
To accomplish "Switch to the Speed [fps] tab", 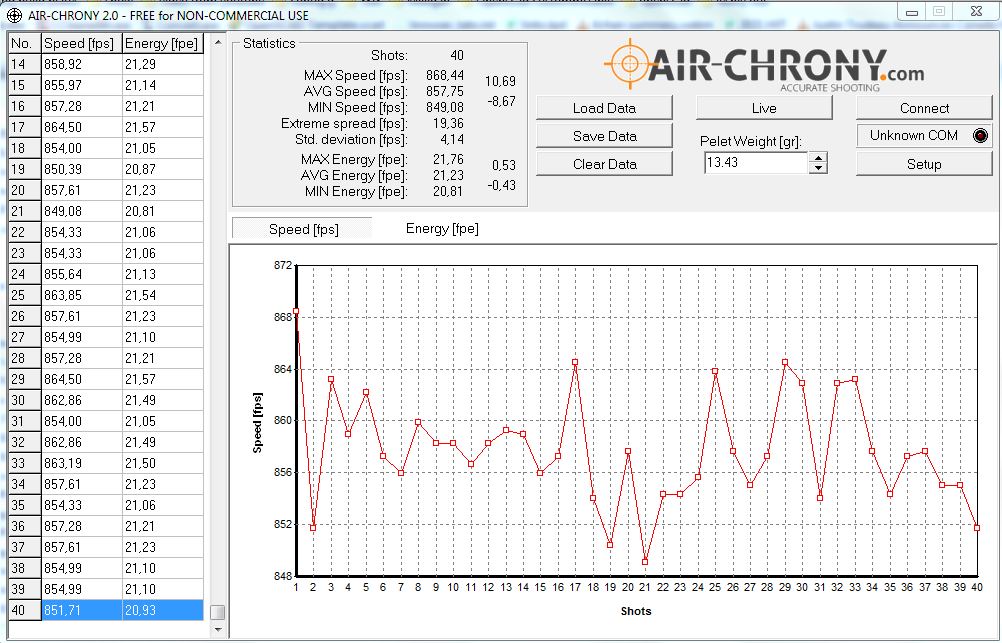I will 303,229.
